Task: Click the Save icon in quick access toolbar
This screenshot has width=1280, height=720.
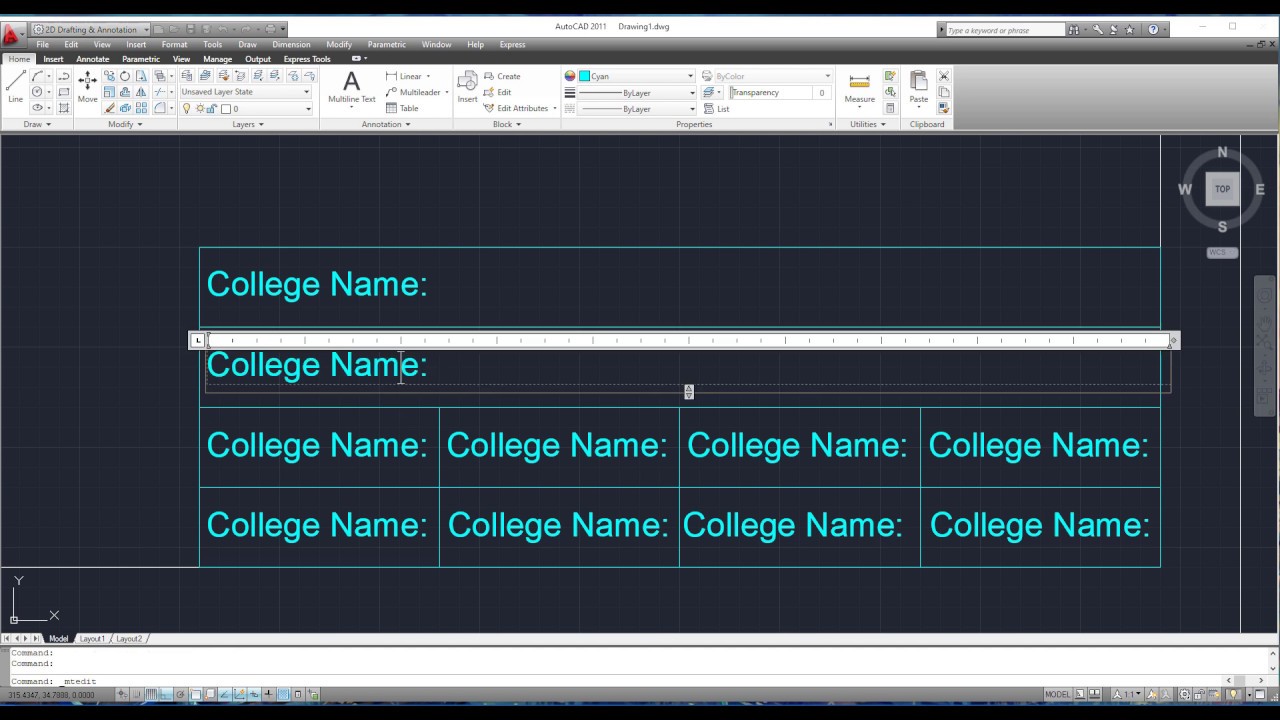Action: click(x=190, y=29)
